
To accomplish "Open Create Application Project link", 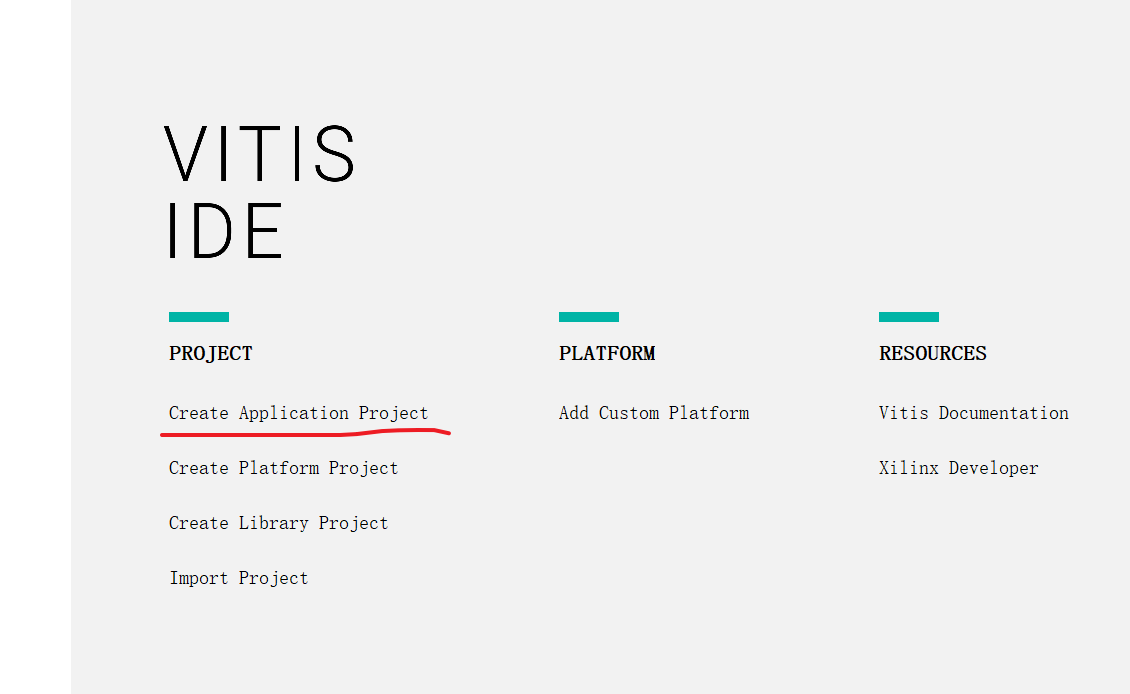I will tap(298, 413).
